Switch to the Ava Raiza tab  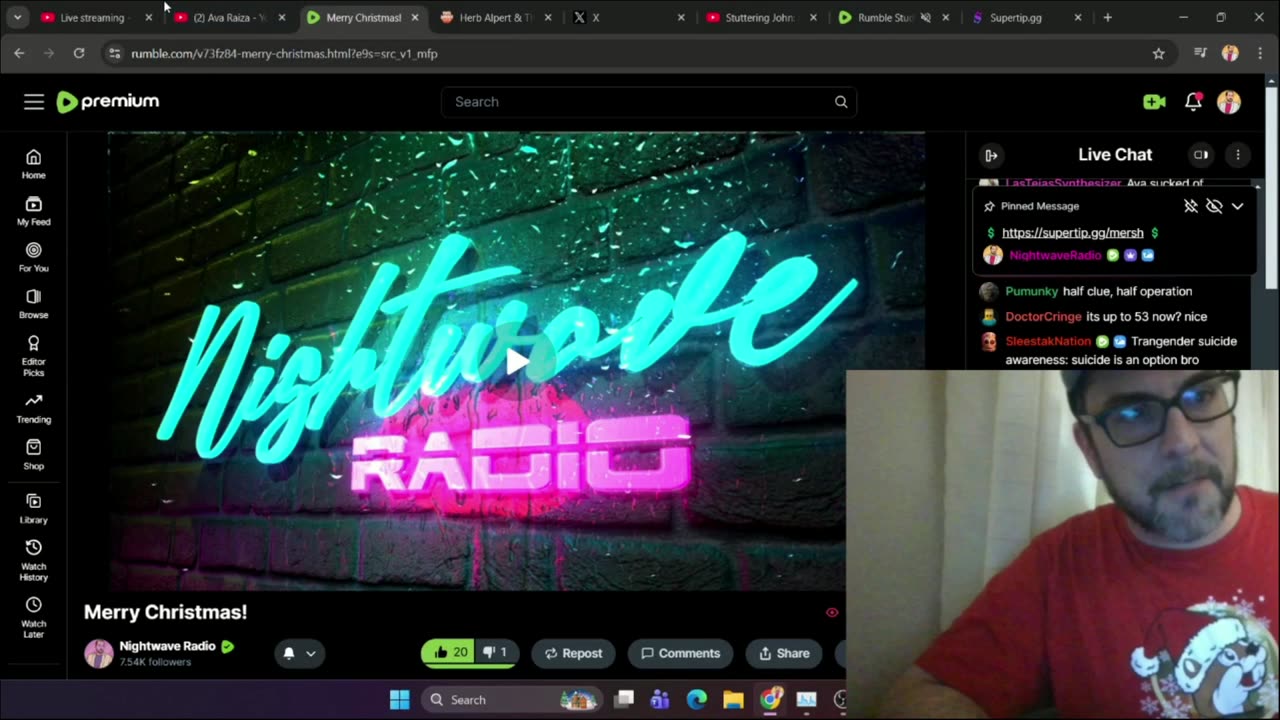[230, 18]
